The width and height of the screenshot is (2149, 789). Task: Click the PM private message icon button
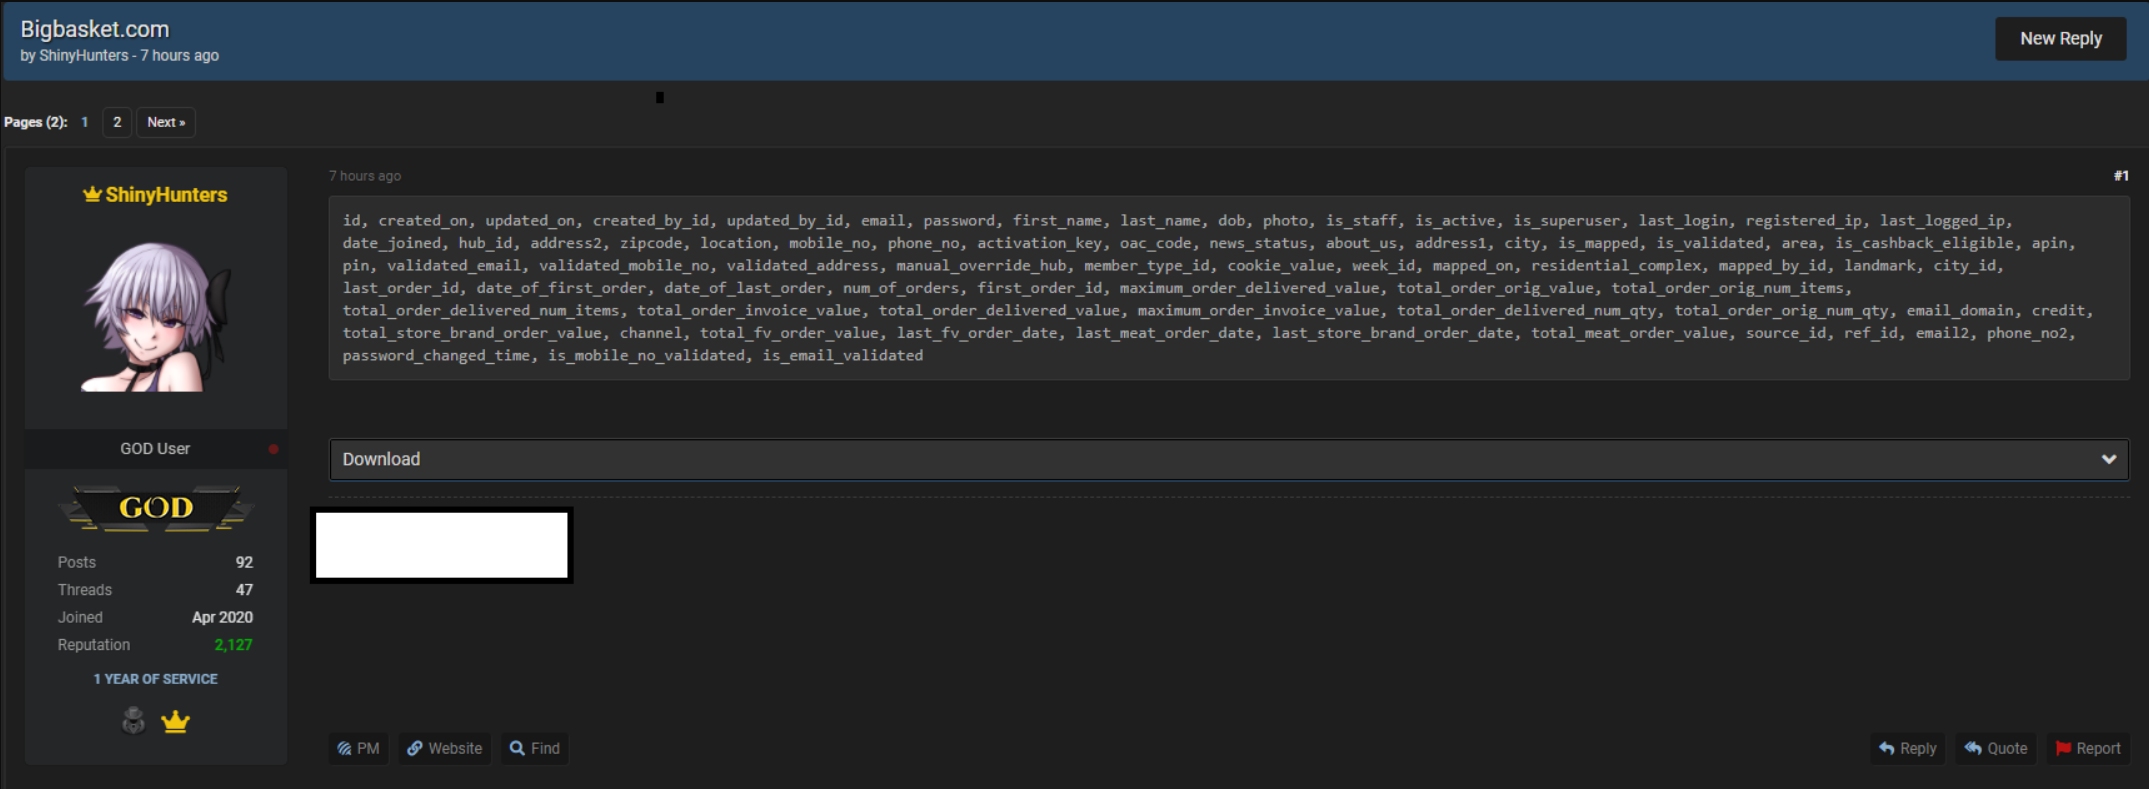tap(358, 748)
